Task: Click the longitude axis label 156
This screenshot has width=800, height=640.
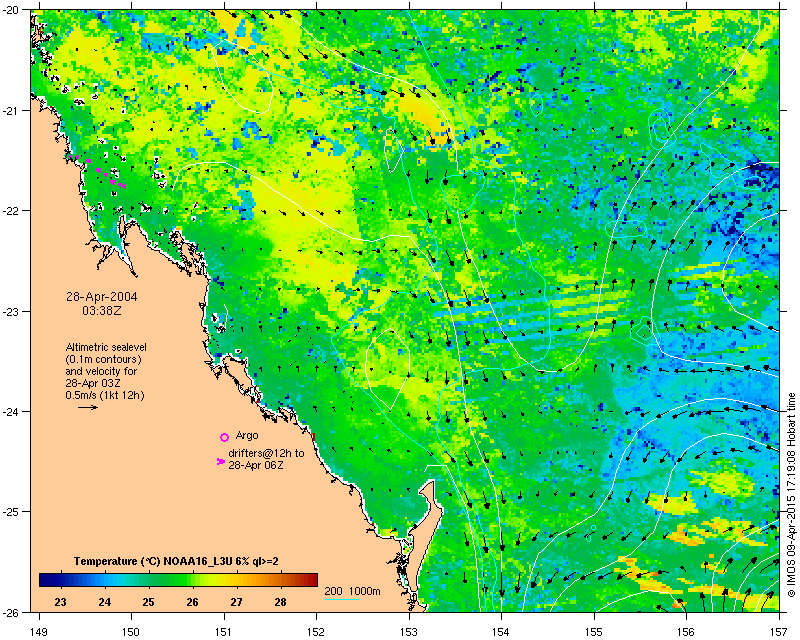Action: 687,632
